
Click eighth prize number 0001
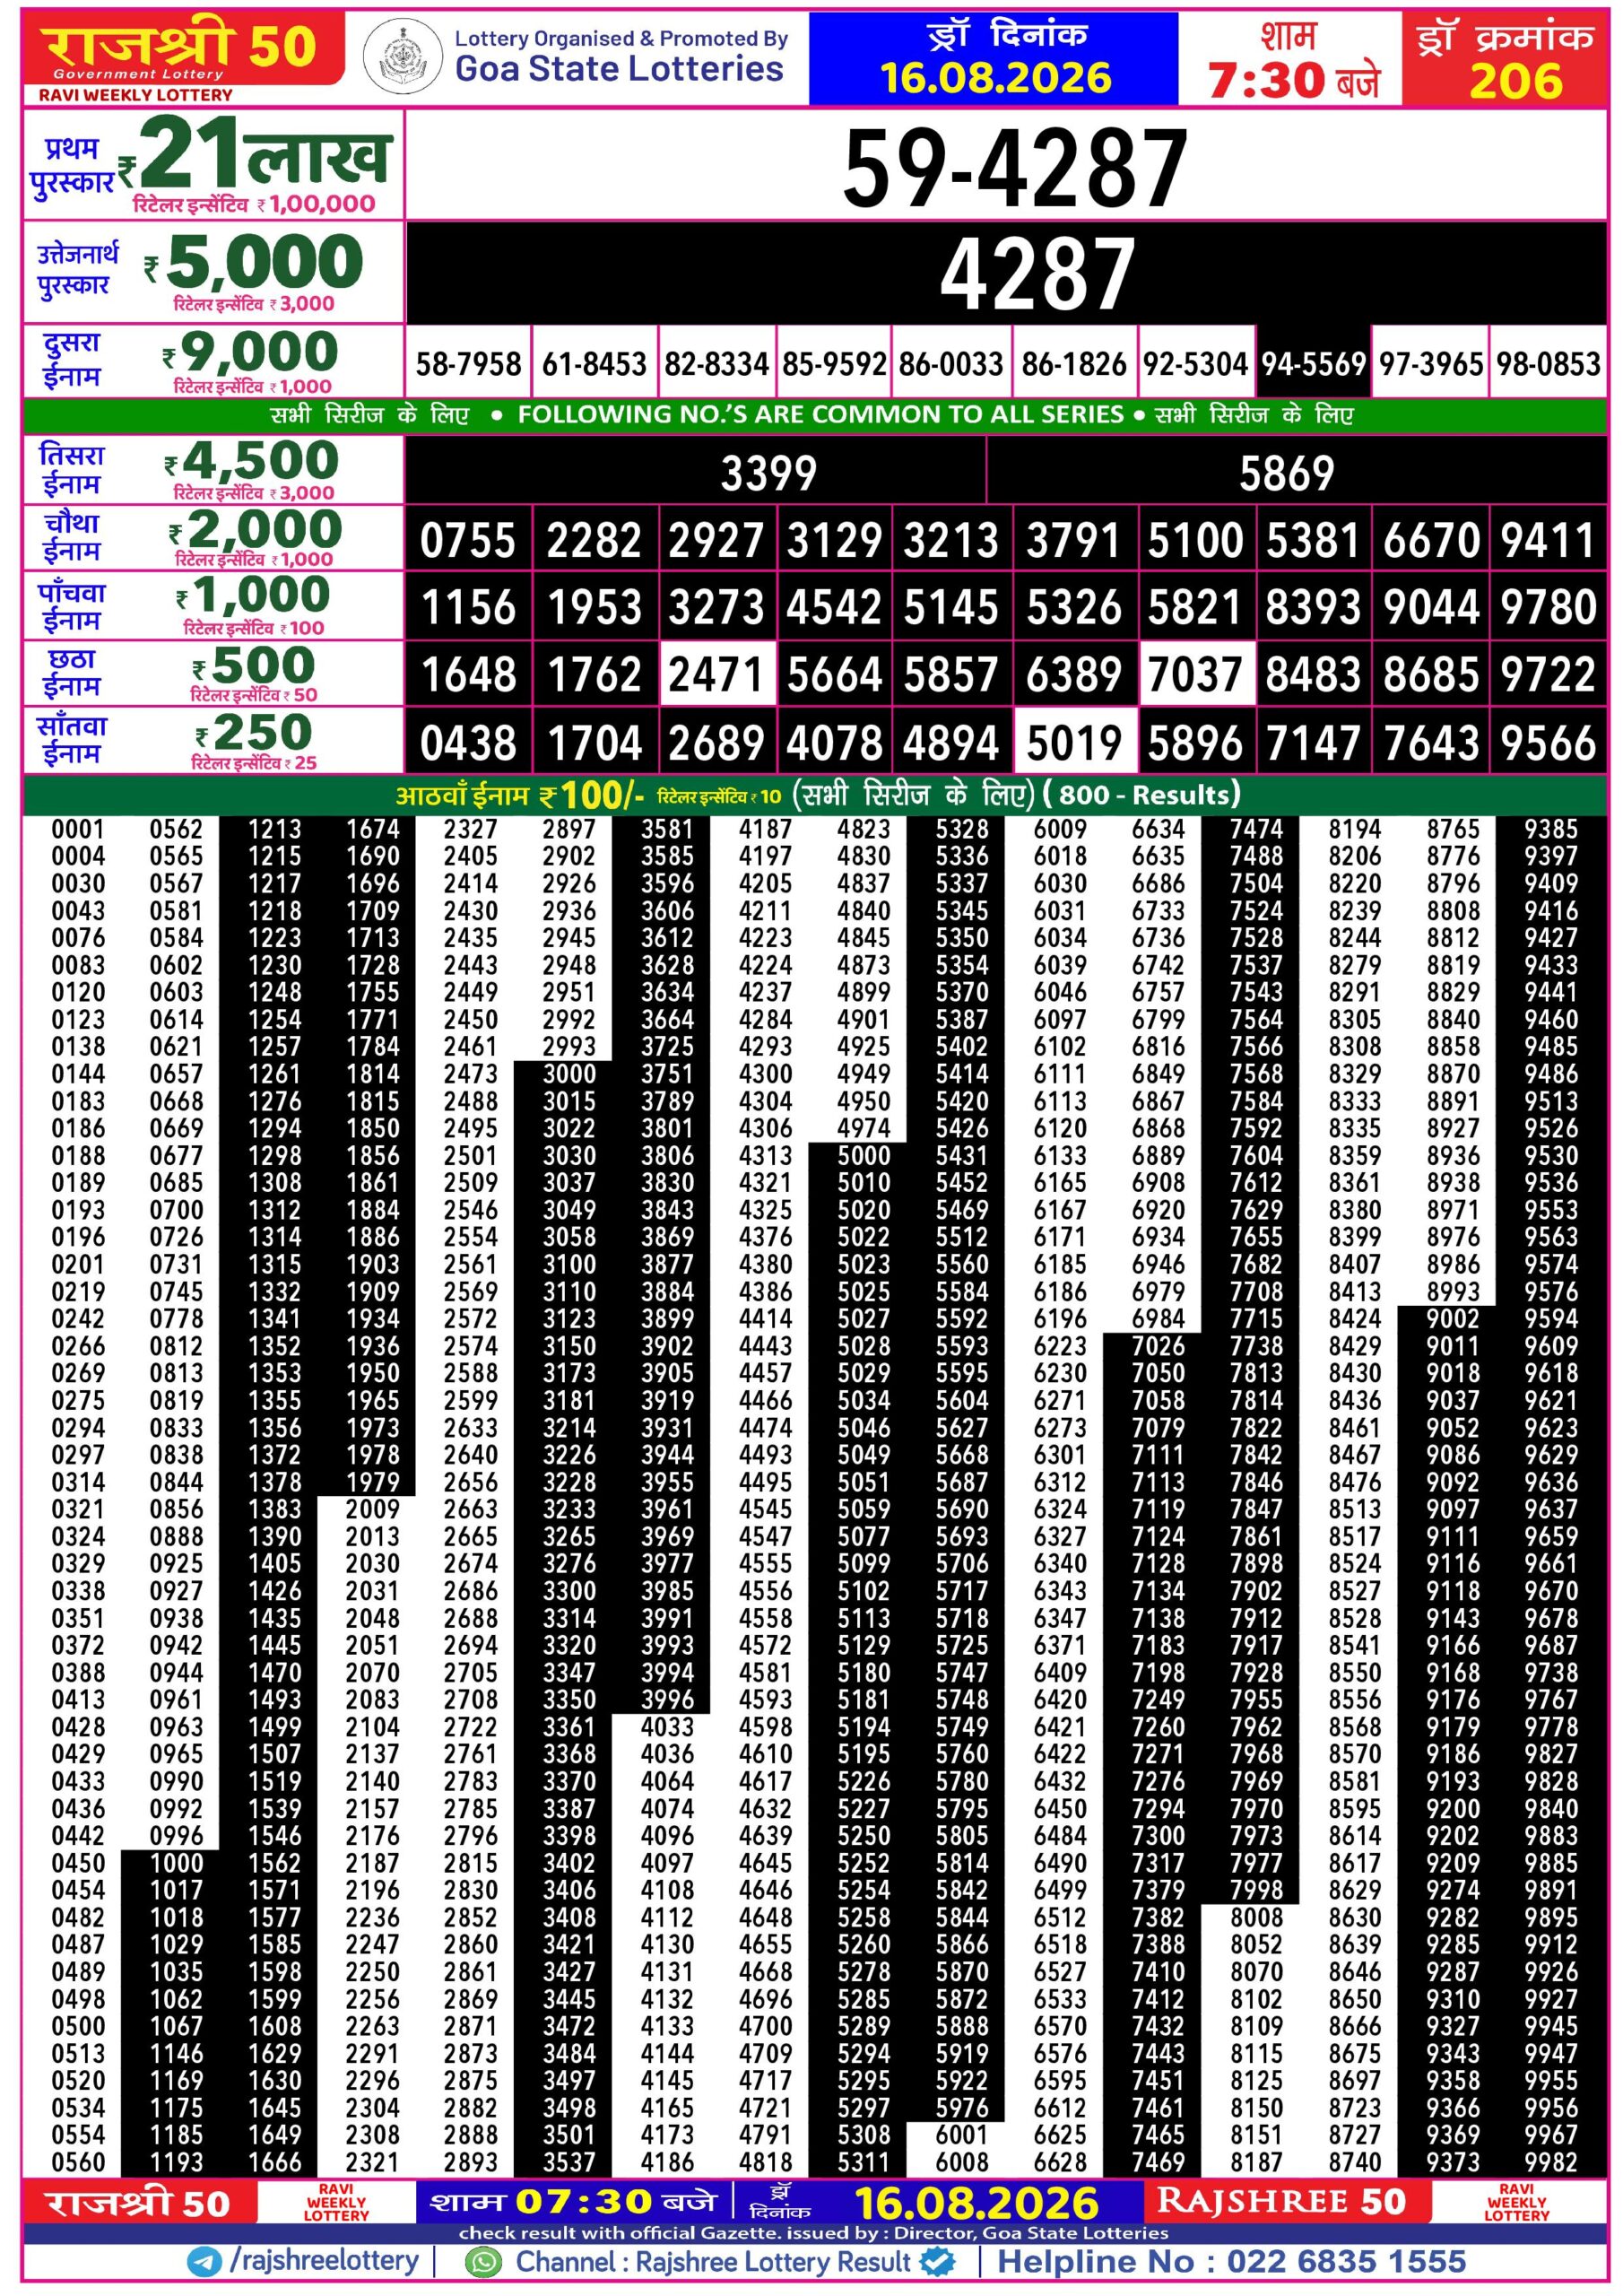tap(78, 829)
